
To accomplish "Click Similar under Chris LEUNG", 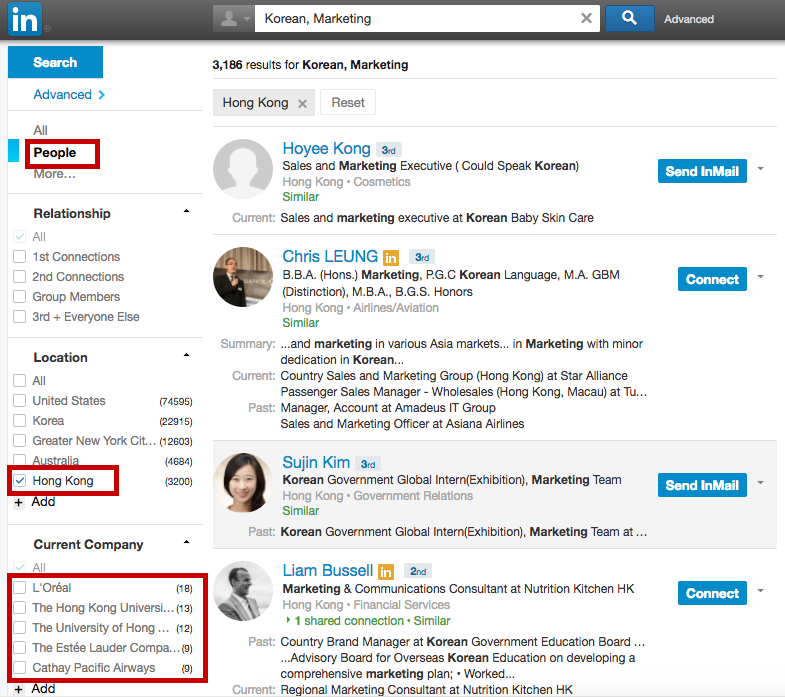I will click(300, 323).
